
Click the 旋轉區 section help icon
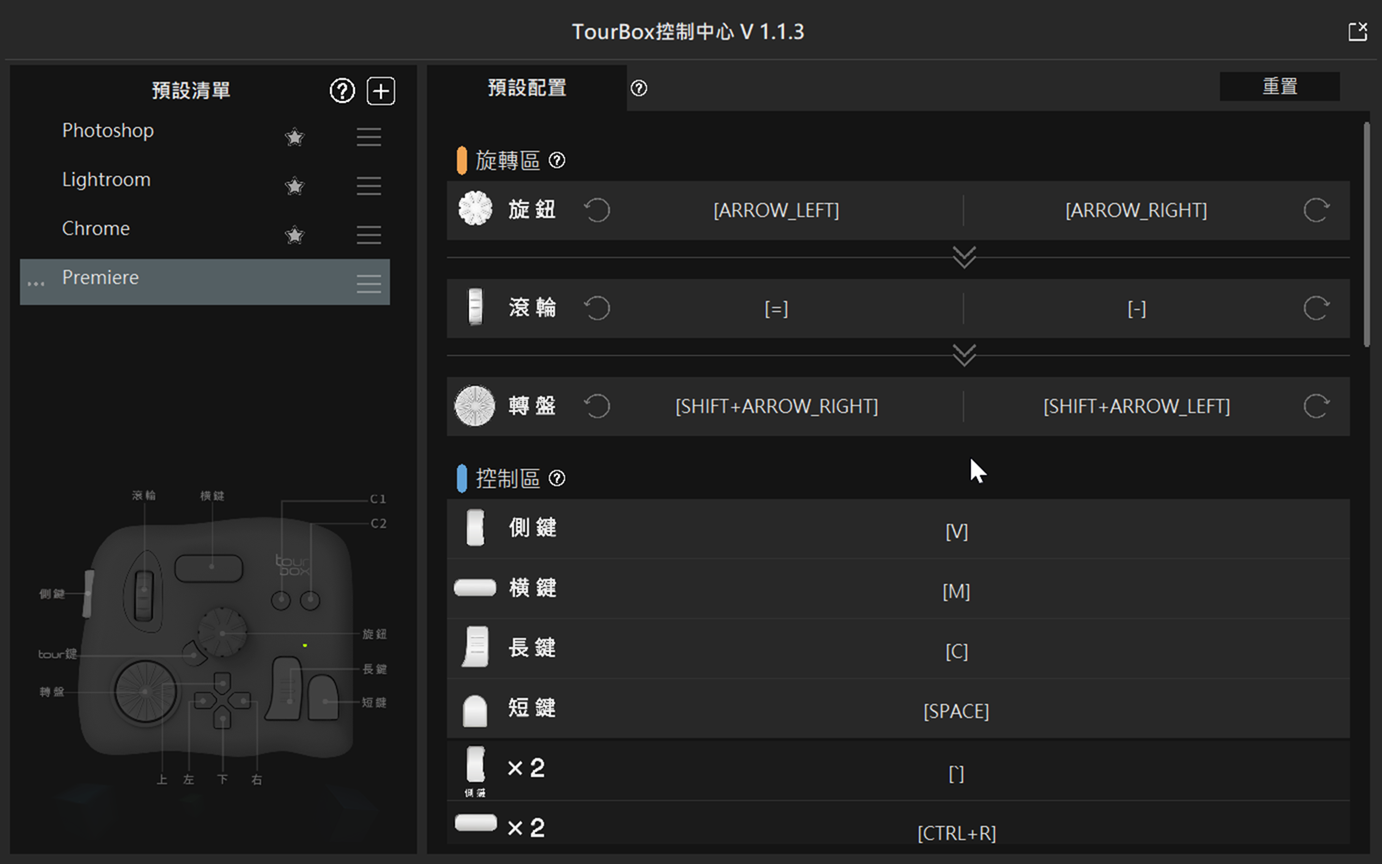557,160
